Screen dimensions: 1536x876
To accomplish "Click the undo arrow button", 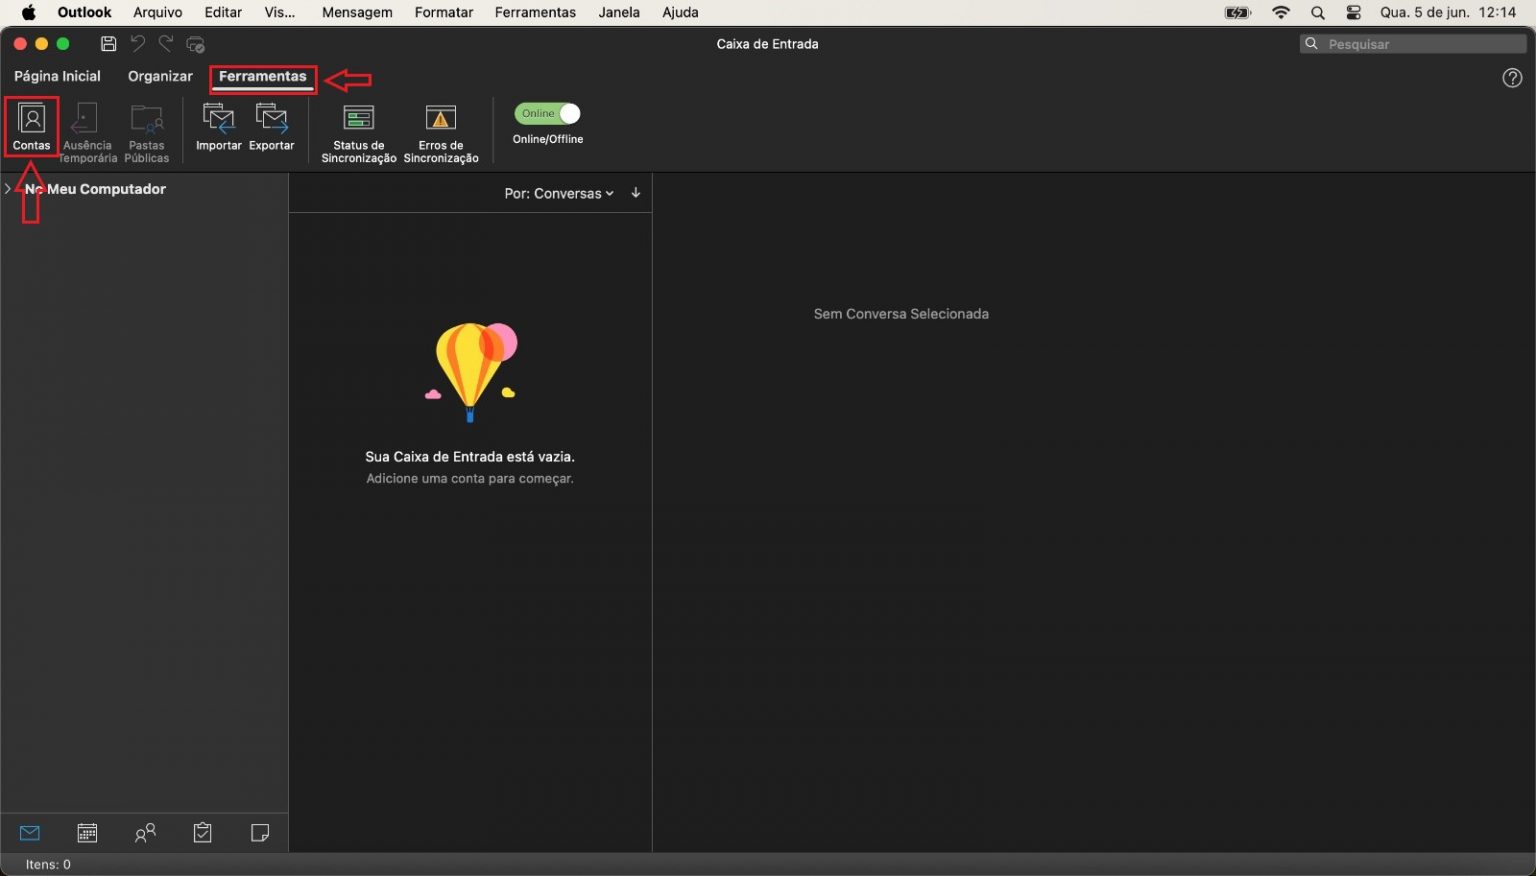I will pyautogui.click(x=137, y=44).
